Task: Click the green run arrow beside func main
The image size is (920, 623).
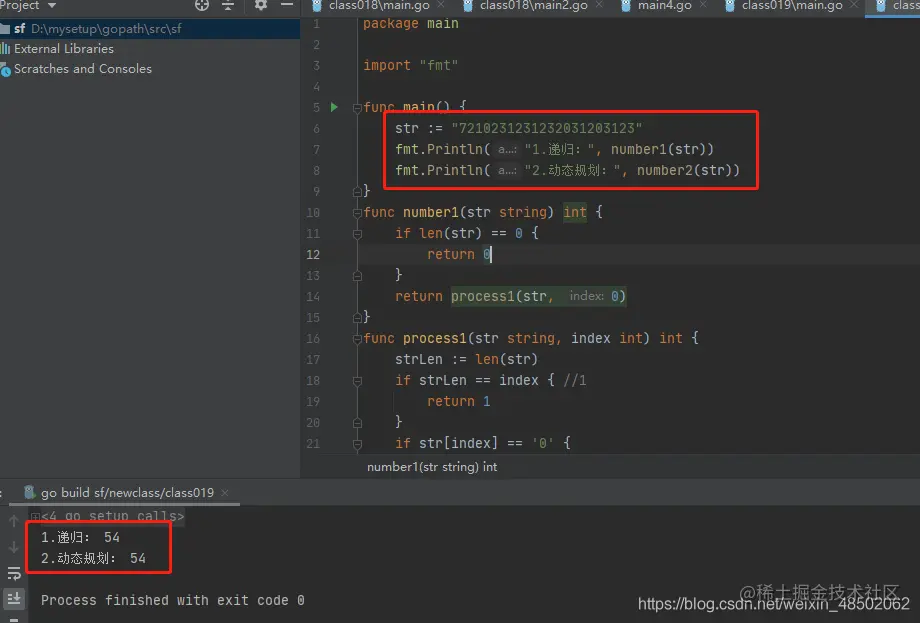Action: (x=334, y=107)
